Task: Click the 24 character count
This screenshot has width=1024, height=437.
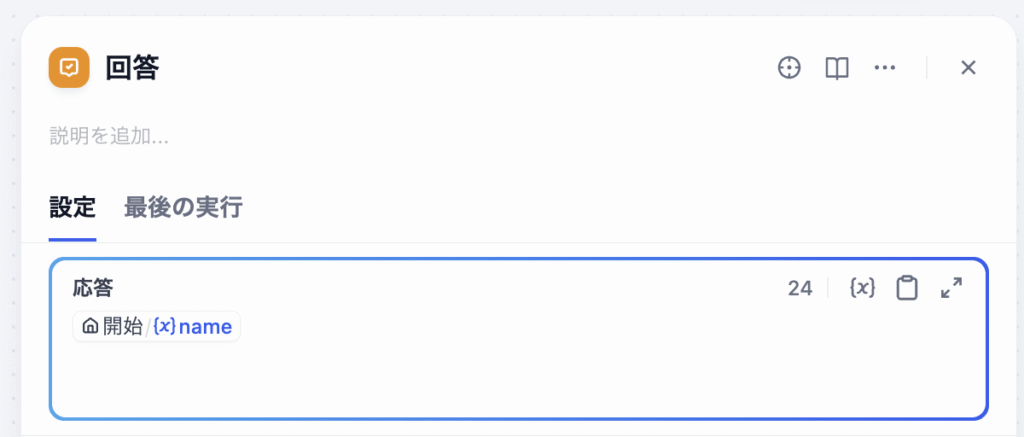Action: (799, 288)
